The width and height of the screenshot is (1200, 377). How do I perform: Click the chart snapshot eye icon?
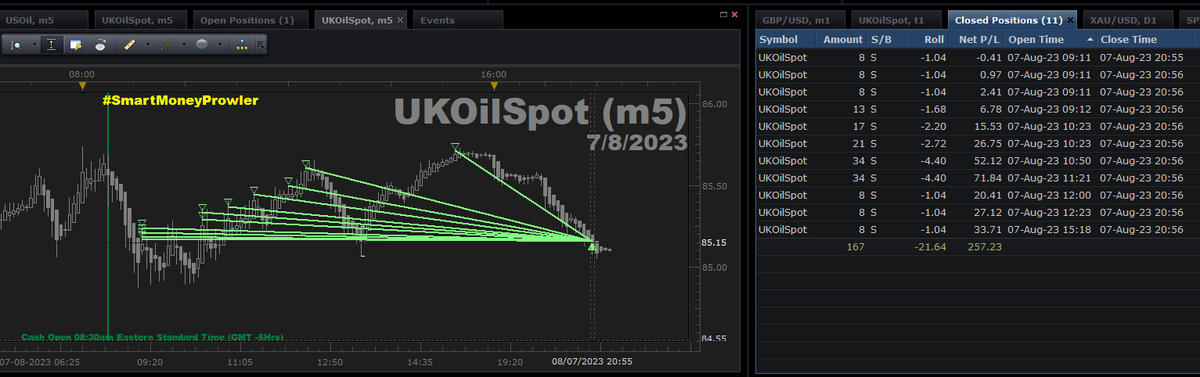coord(101,46)
